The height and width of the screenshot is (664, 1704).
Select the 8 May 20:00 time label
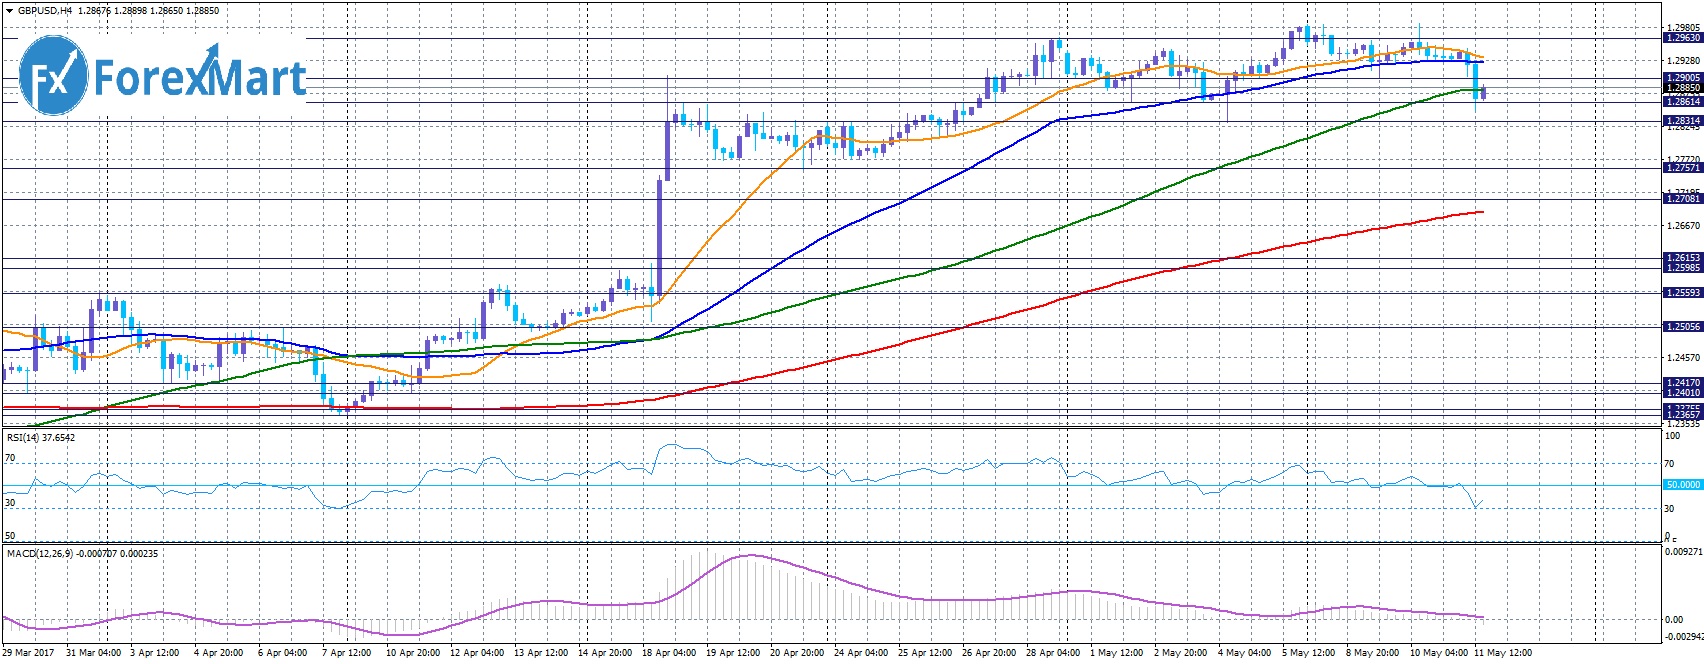1372,653
